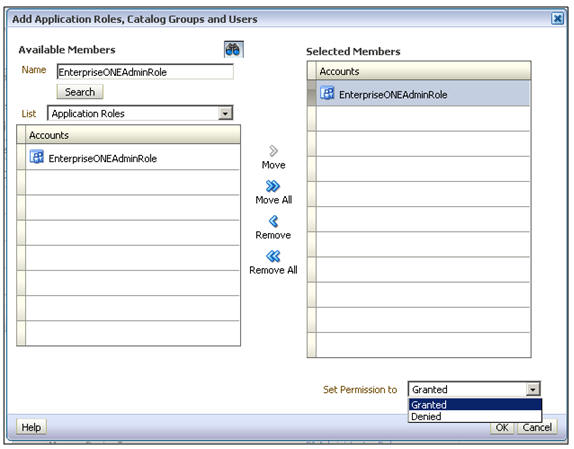Click role icon in Available Members list

tap(37, 157)
